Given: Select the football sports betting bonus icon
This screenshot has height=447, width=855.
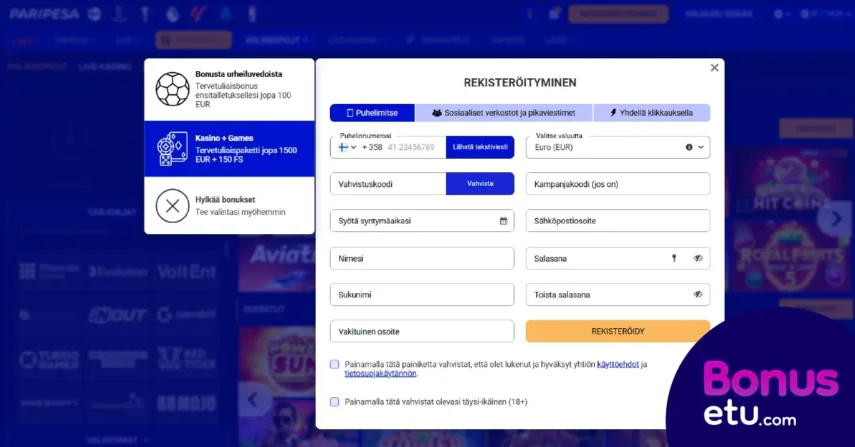Looking at the screenshot, I should [172, 89].
